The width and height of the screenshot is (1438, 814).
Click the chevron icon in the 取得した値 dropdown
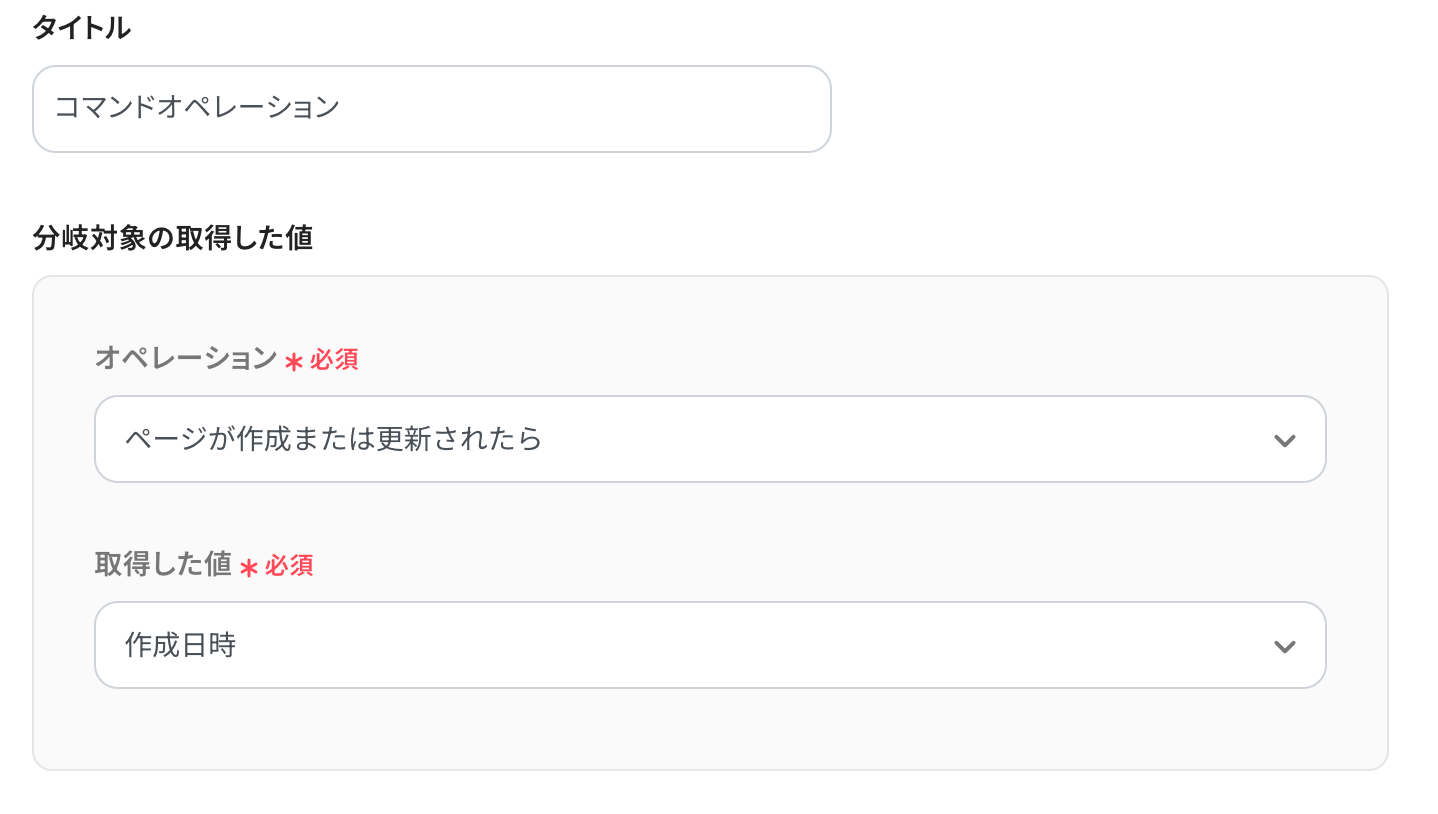click(1284, 646)
